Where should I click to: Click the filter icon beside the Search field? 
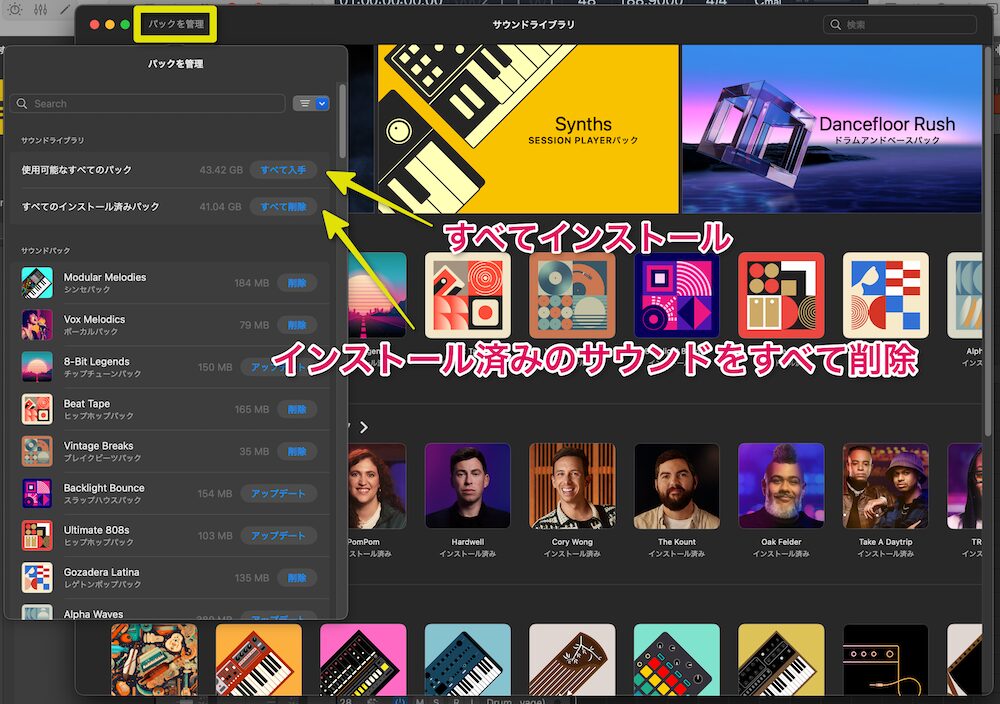pyautogui.click(x=305, y=103)
